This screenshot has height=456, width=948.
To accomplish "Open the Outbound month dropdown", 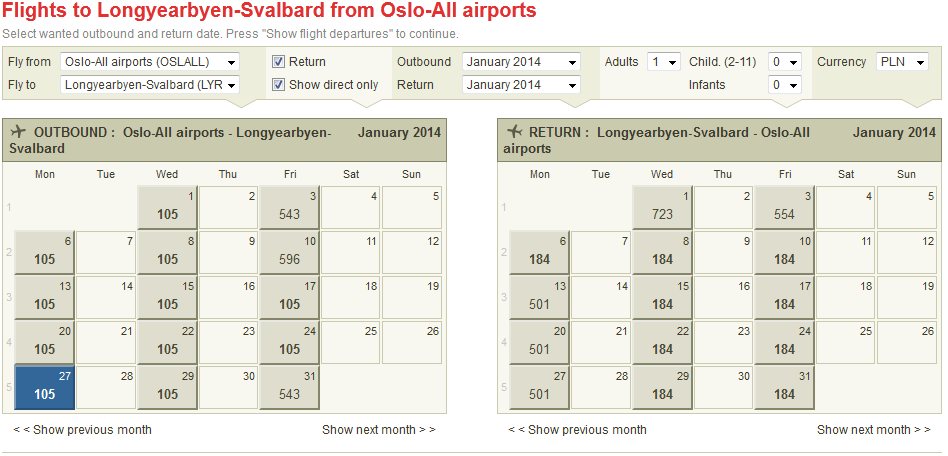I will [x=521, y=62].
